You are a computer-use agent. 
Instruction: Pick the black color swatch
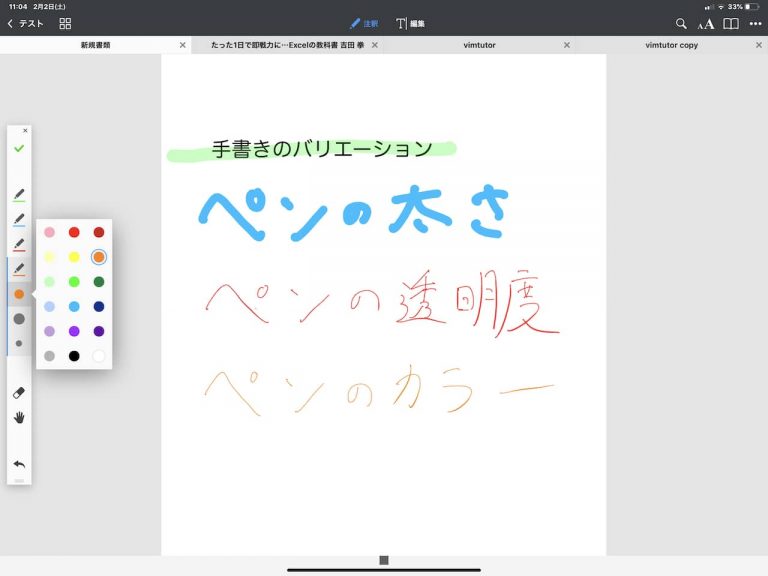[74, 356]
